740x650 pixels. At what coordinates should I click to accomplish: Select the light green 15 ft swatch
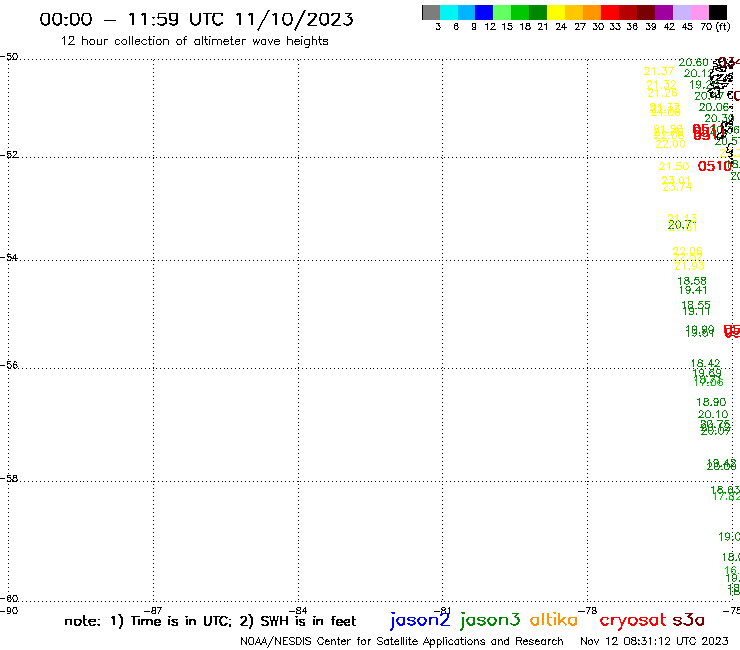pos(502,12)
